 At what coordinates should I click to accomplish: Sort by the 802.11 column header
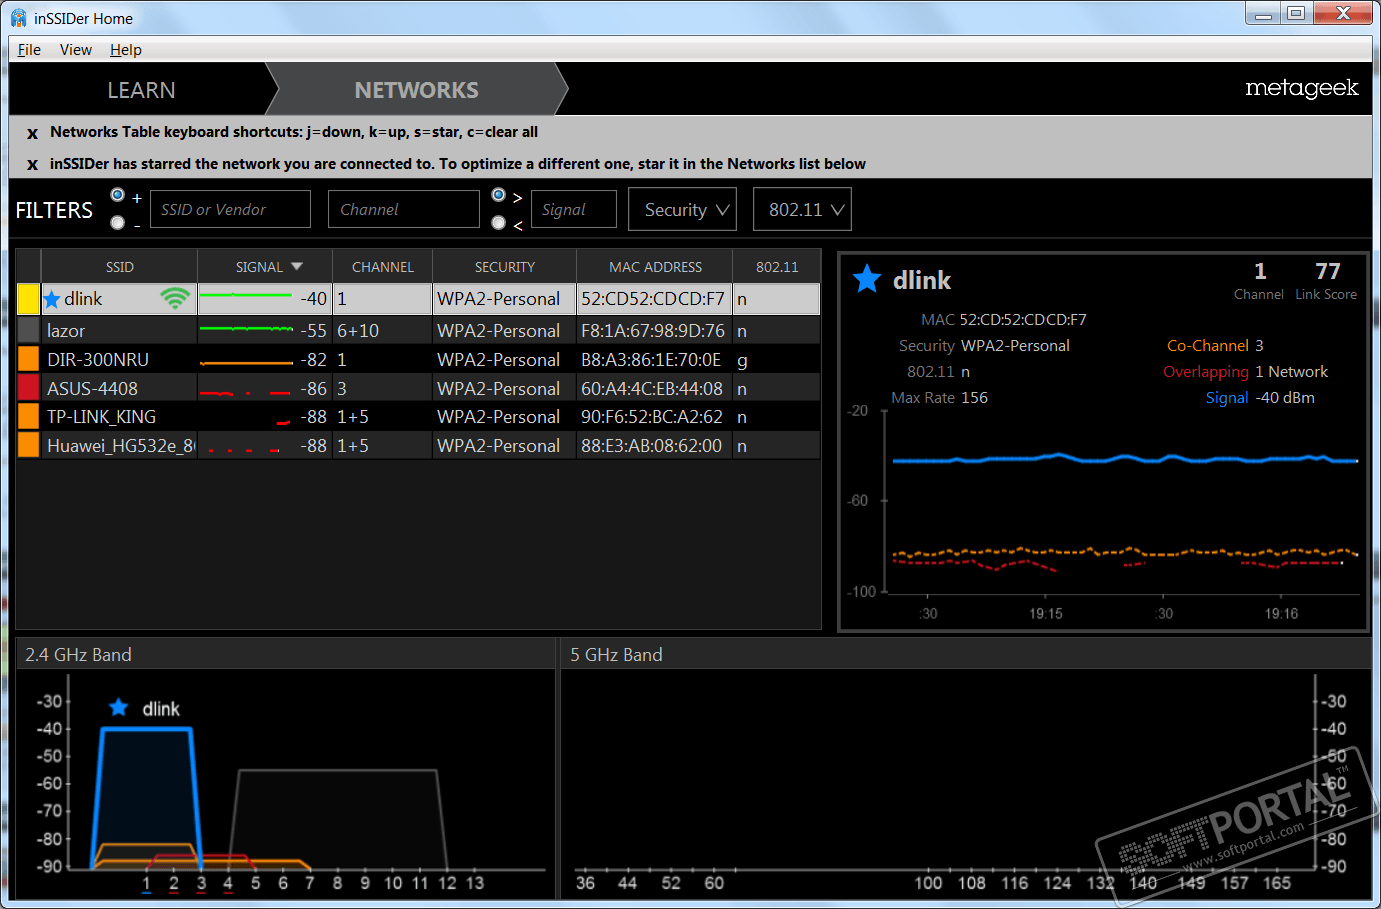coord(777,267)
